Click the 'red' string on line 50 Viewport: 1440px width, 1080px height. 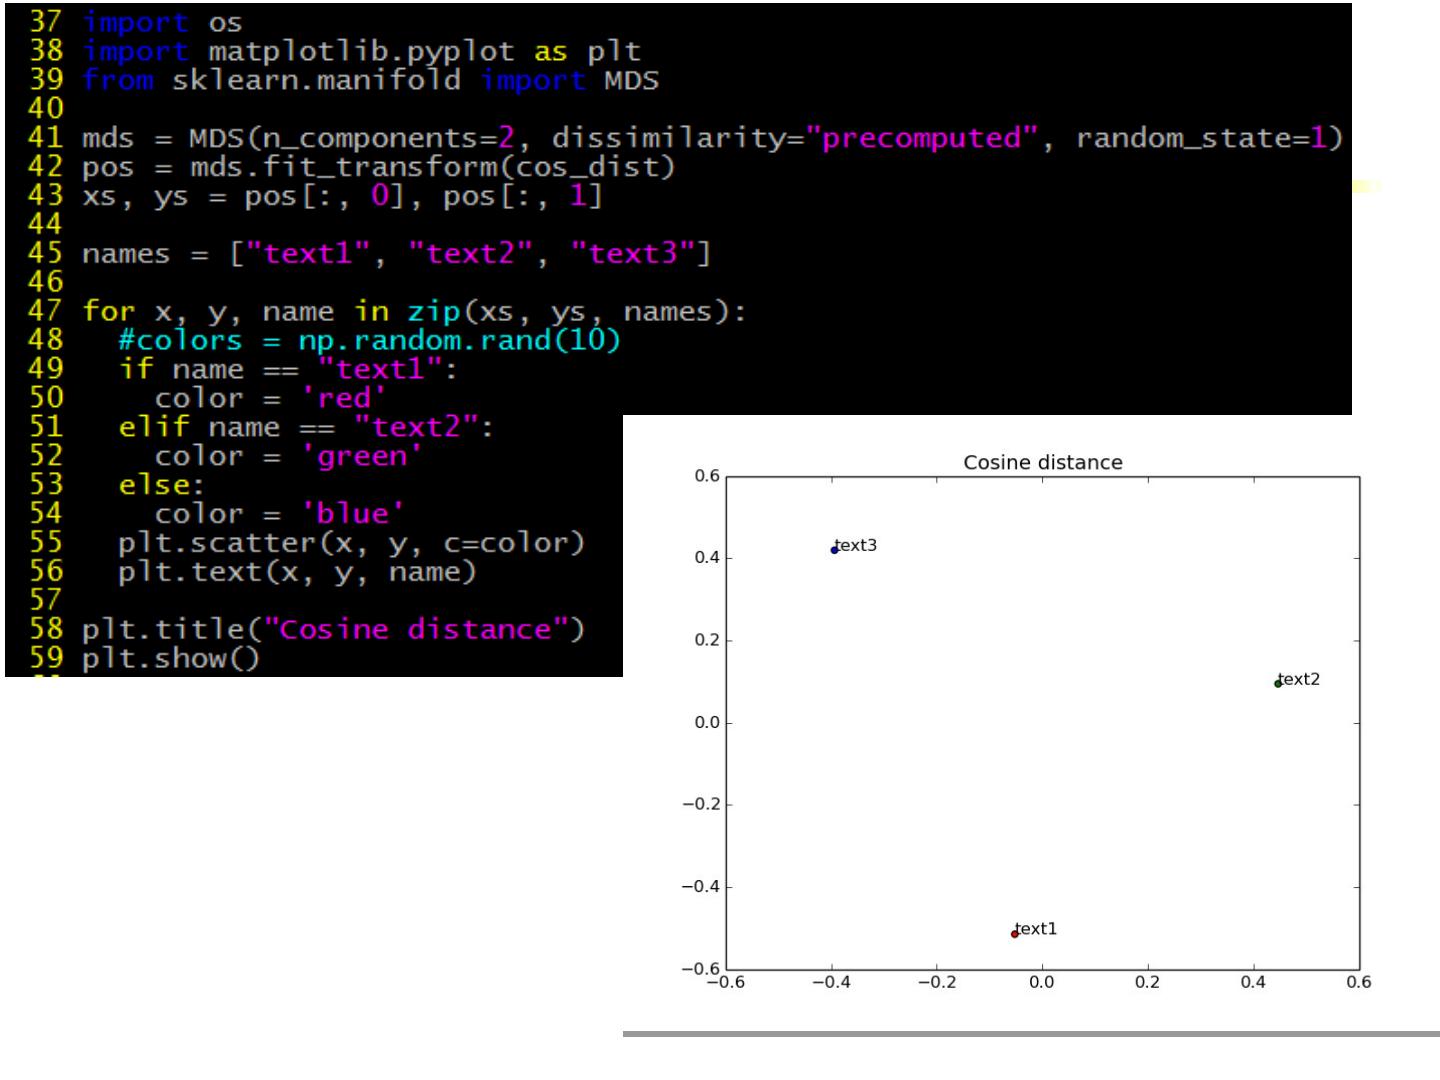[343, 398]
